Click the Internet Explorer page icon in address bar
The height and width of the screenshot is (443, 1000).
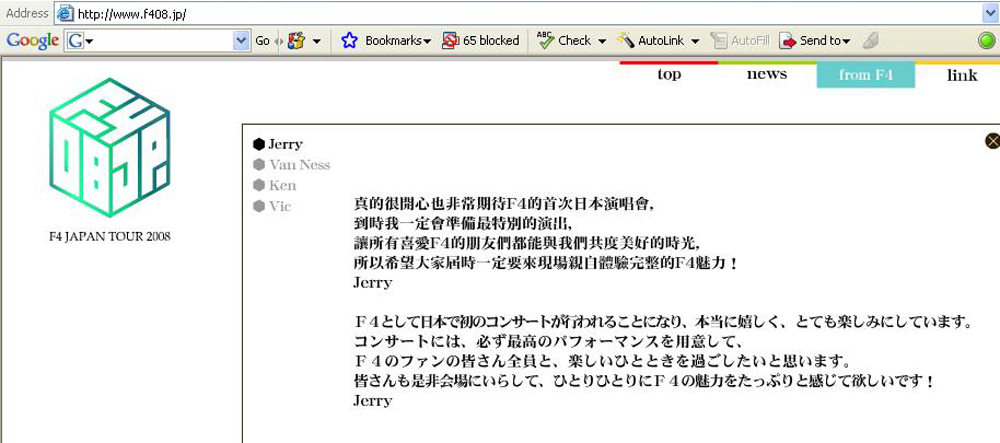(65, 13)
